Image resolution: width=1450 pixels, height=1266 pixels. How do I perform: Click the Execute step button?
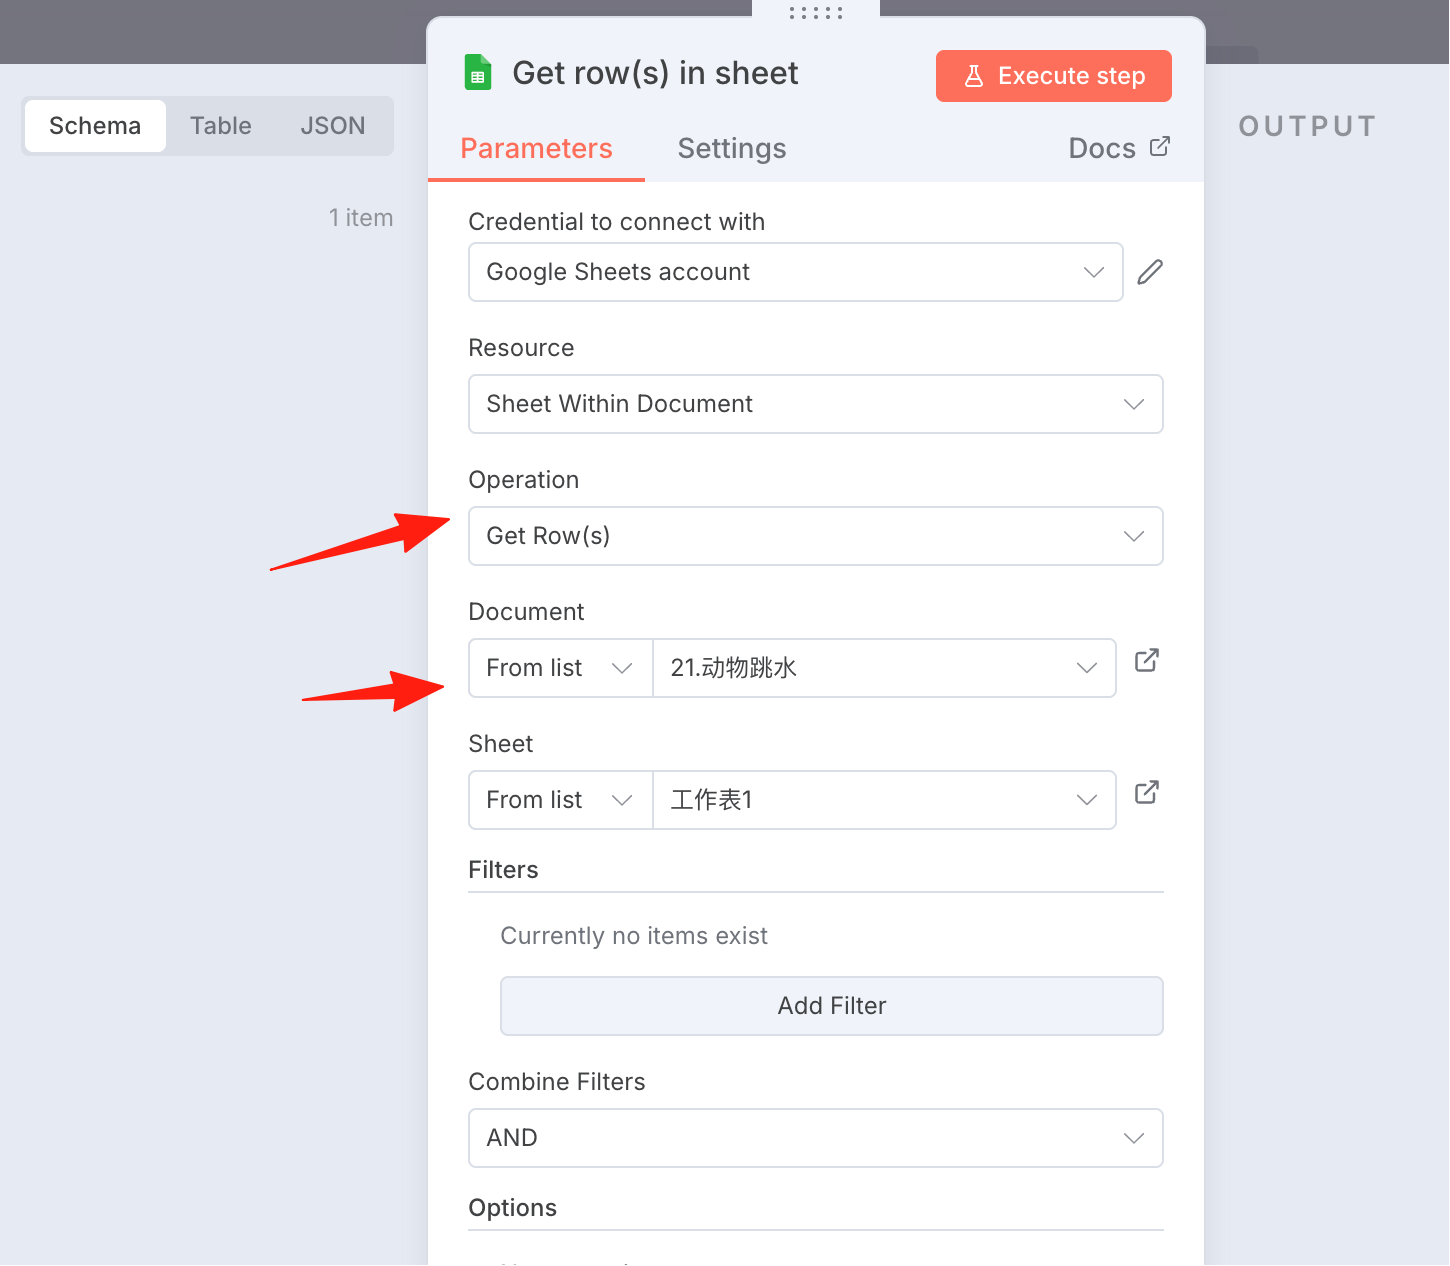1054,76
